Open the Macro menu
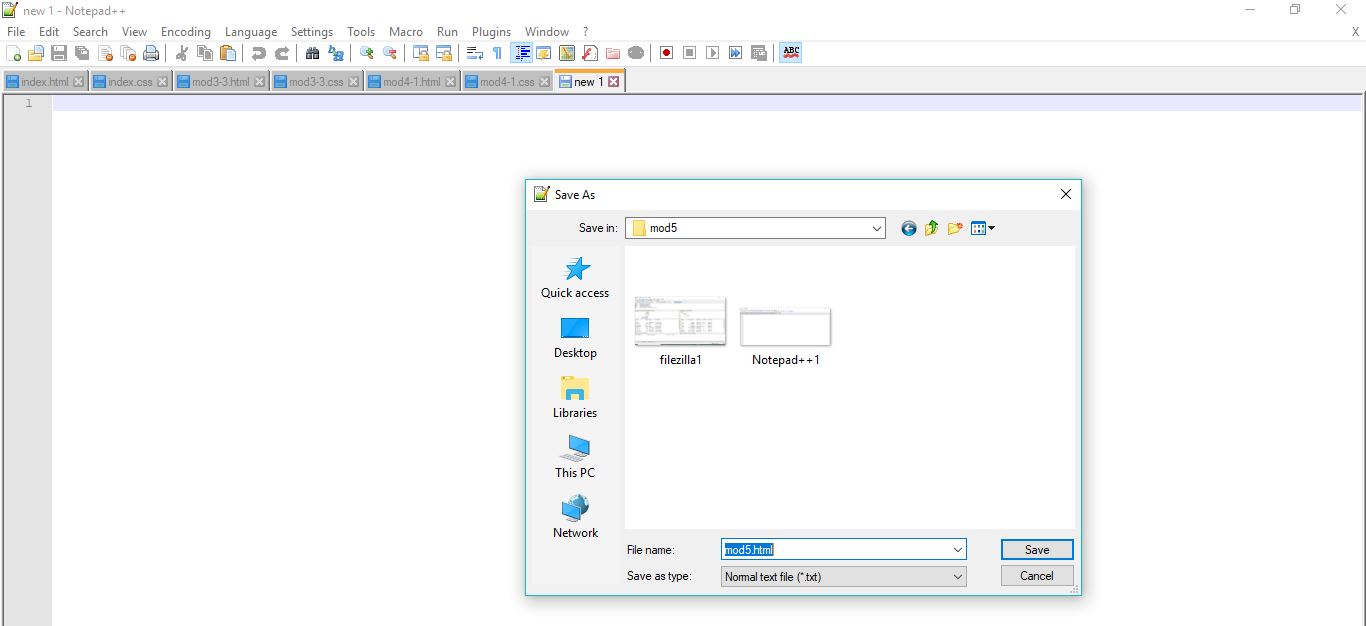The width and height of the screenshot is (1366, 626). 406,32
